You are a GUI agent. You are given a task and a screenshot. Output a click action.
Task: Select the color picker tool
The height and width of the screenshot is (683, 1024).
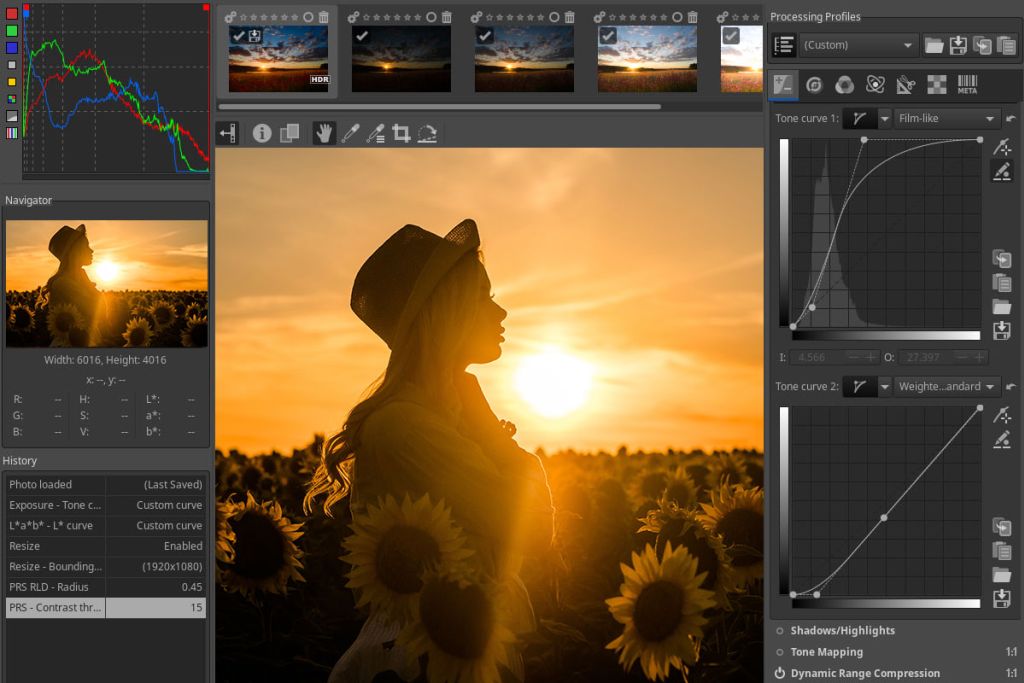point(352,132)
